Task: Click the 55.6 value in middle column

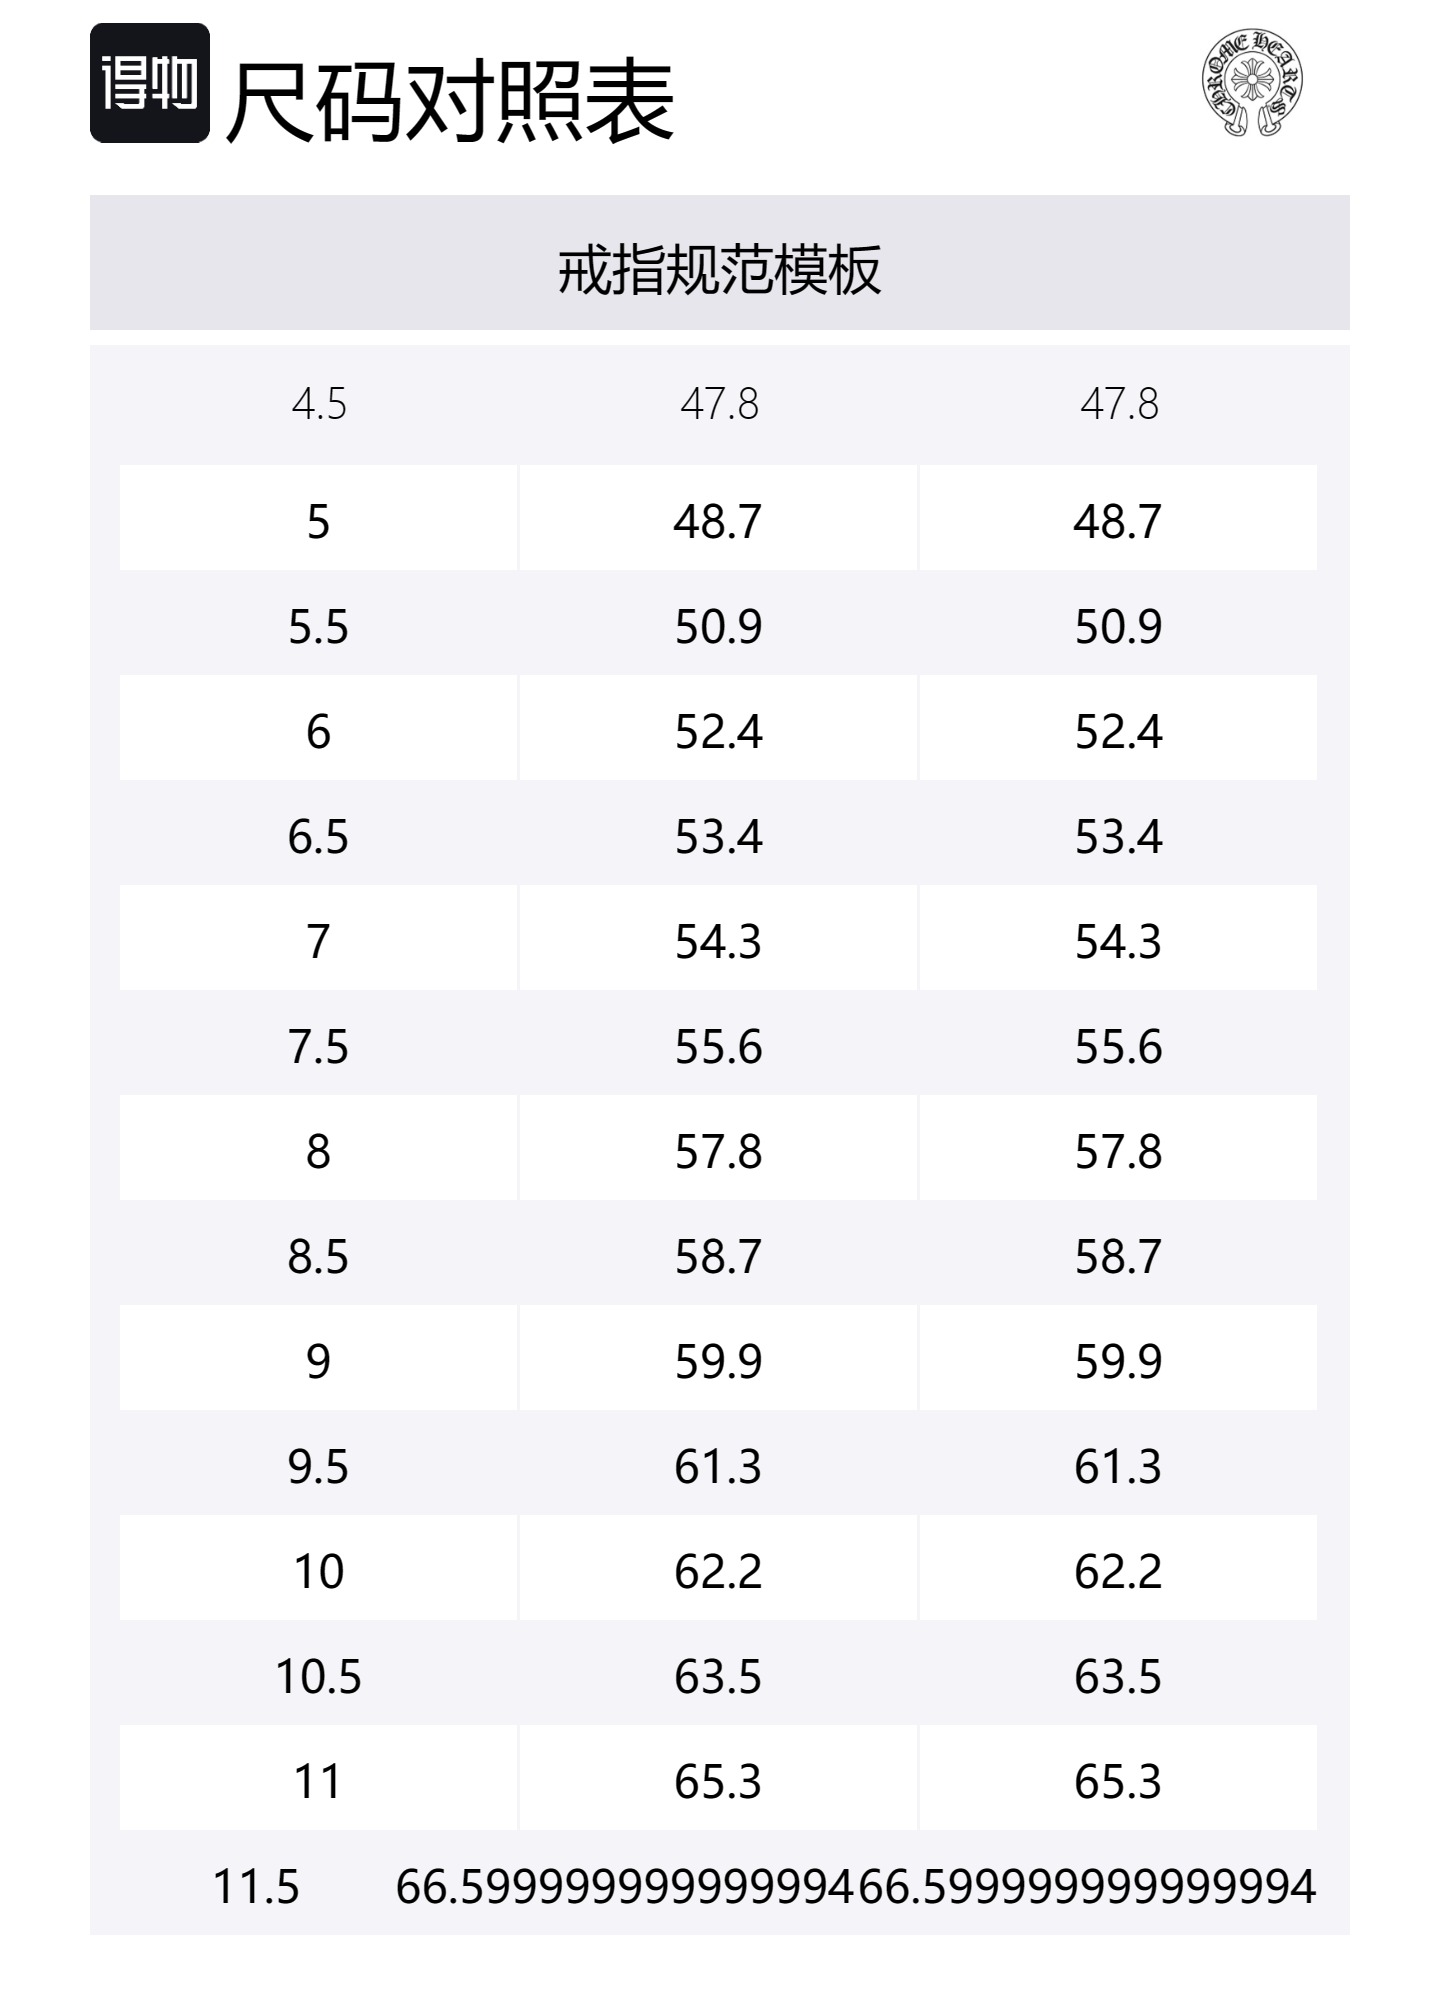Action: (718, 1047)
